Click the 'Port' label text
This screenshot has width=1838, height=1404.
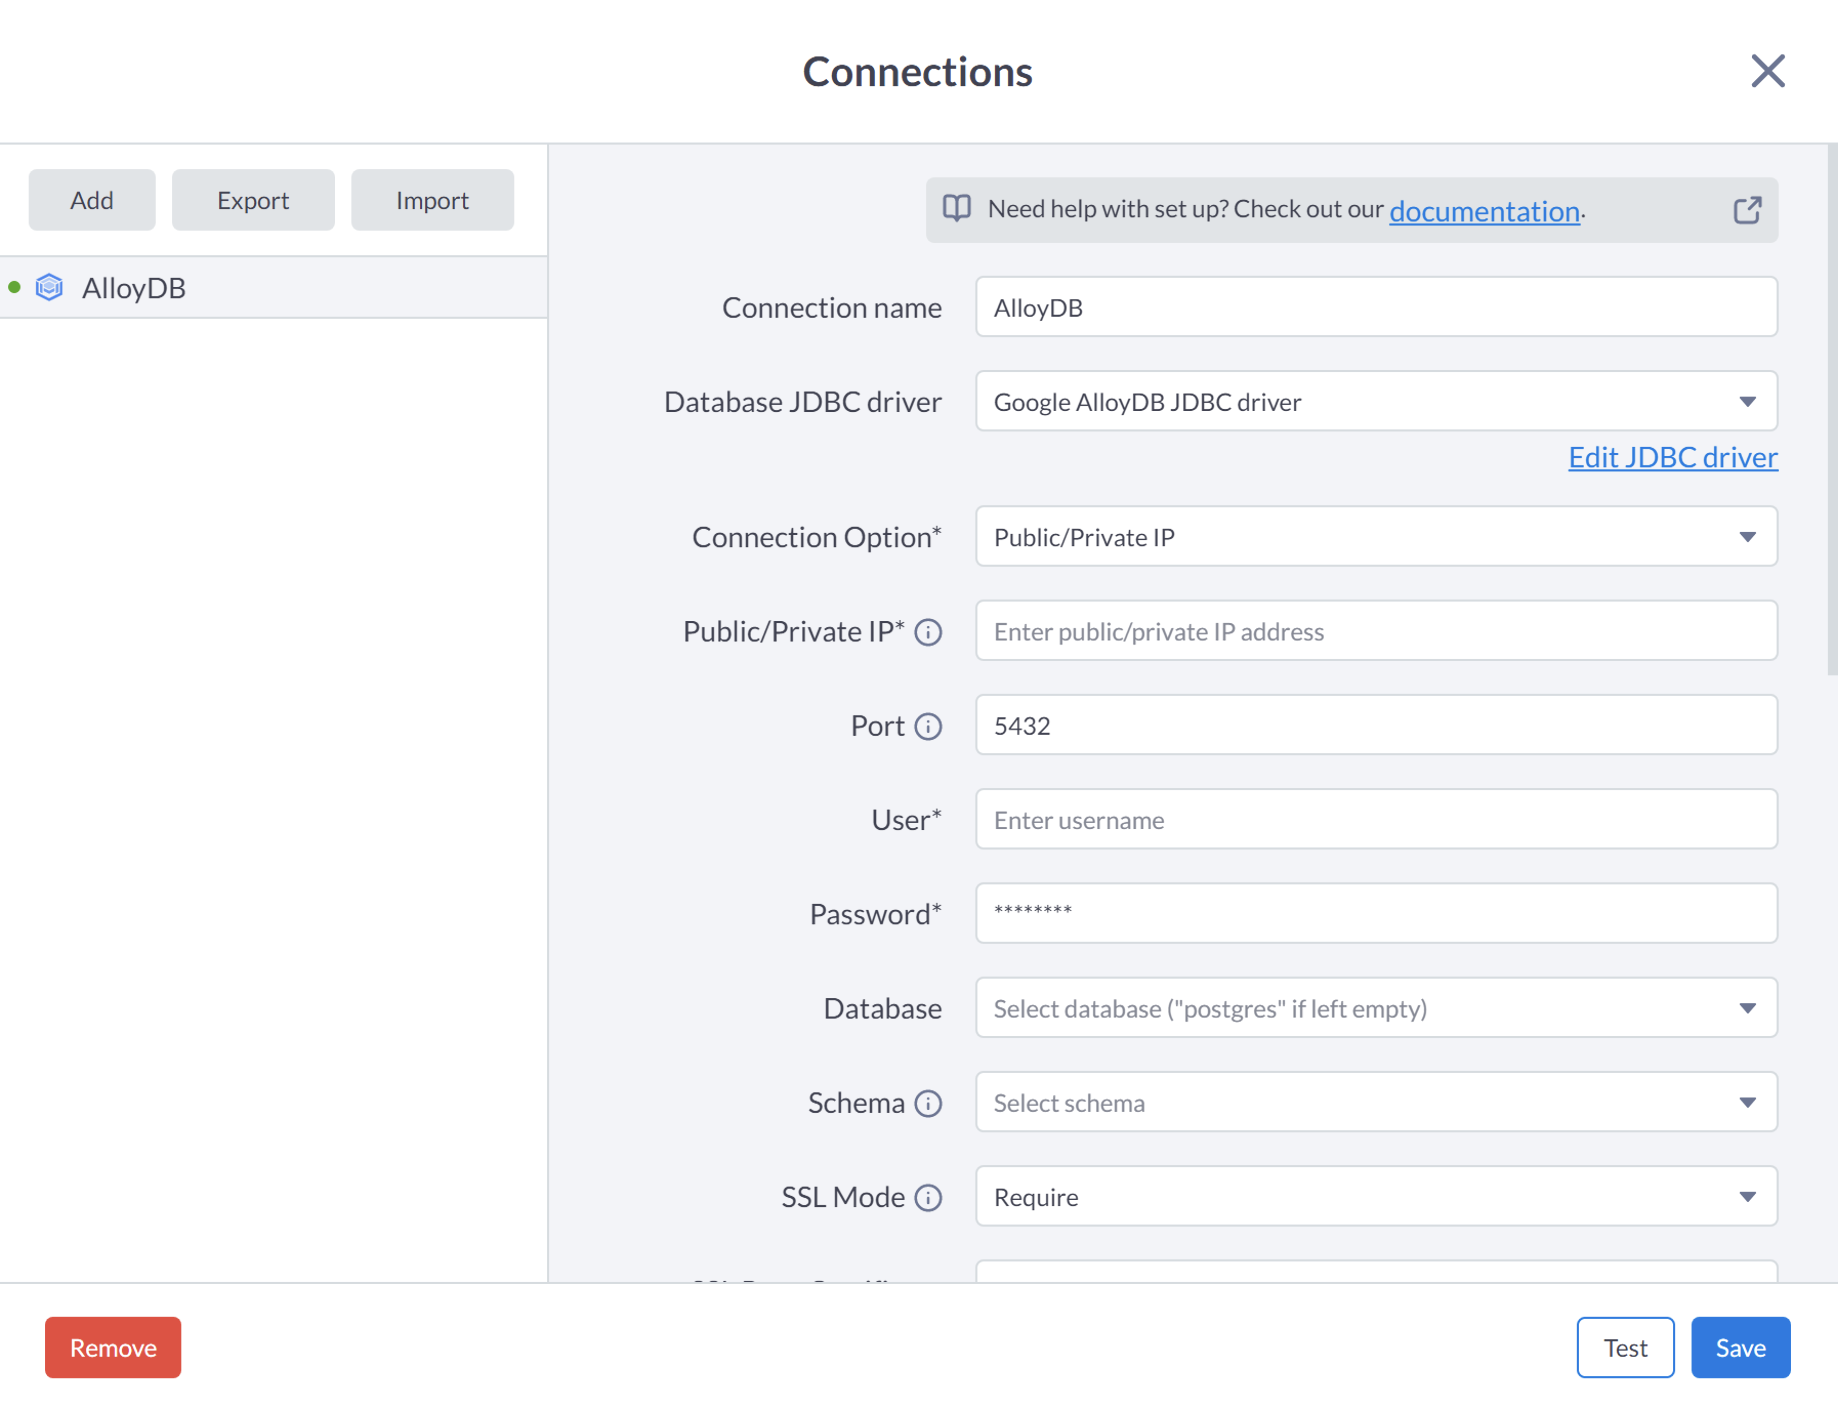coord(877,726)
